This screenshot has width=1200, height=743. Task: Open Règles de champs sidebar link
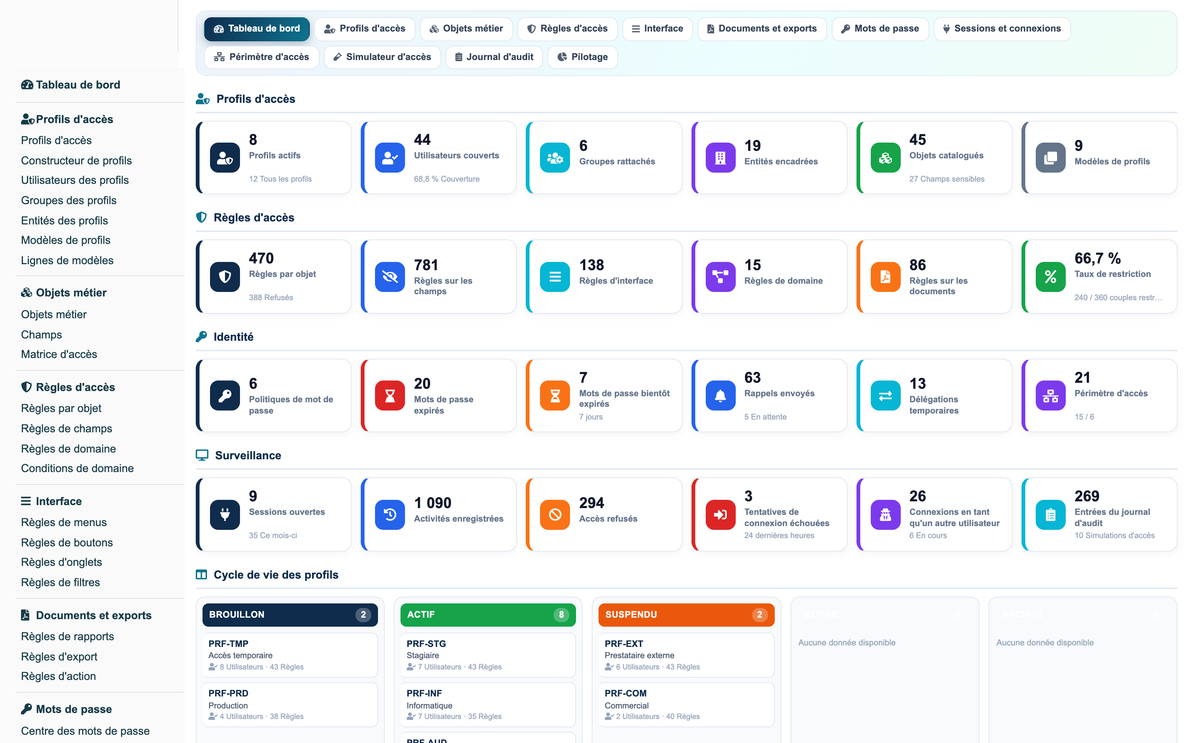tap(67, 428)
